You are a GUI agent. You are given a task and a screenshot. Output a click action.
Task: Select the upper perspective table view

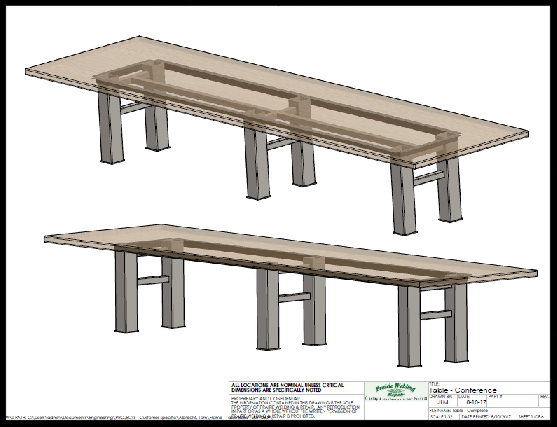point(277,135)
